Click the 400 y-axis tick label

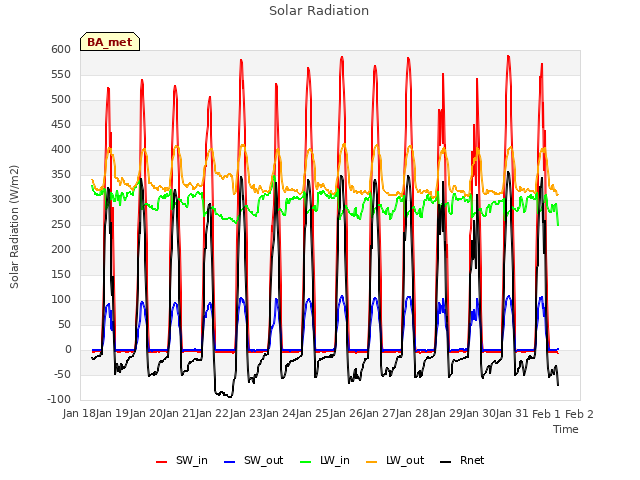click(x=61, y=149)
